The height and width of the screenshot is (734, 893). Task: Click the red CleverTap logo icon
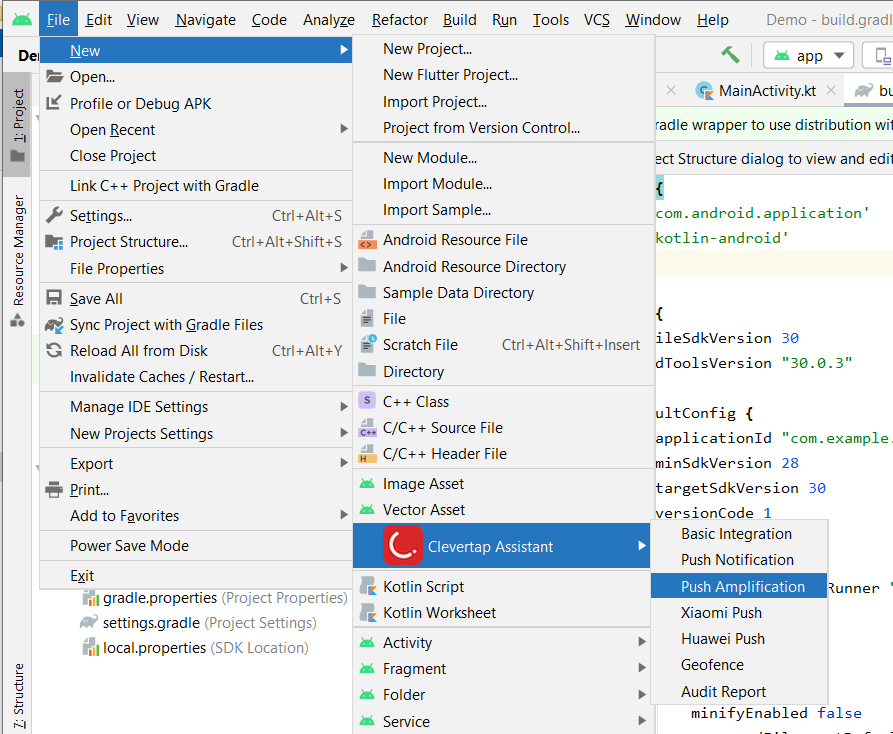pos(403,546)
